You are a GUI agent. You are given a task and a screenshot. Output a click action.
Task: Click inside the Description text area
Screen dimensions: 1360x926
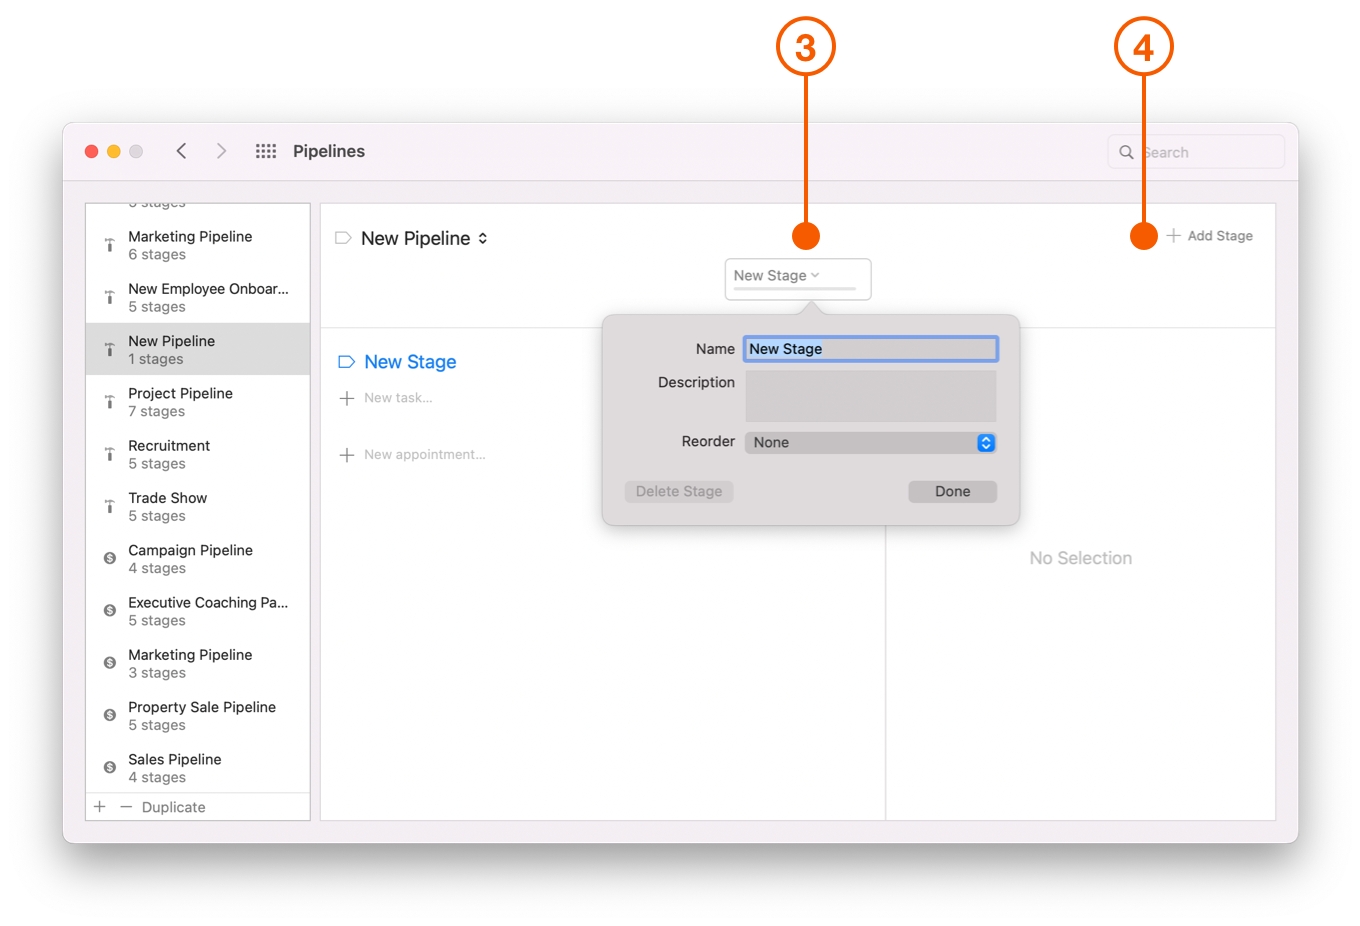(870, 396)
